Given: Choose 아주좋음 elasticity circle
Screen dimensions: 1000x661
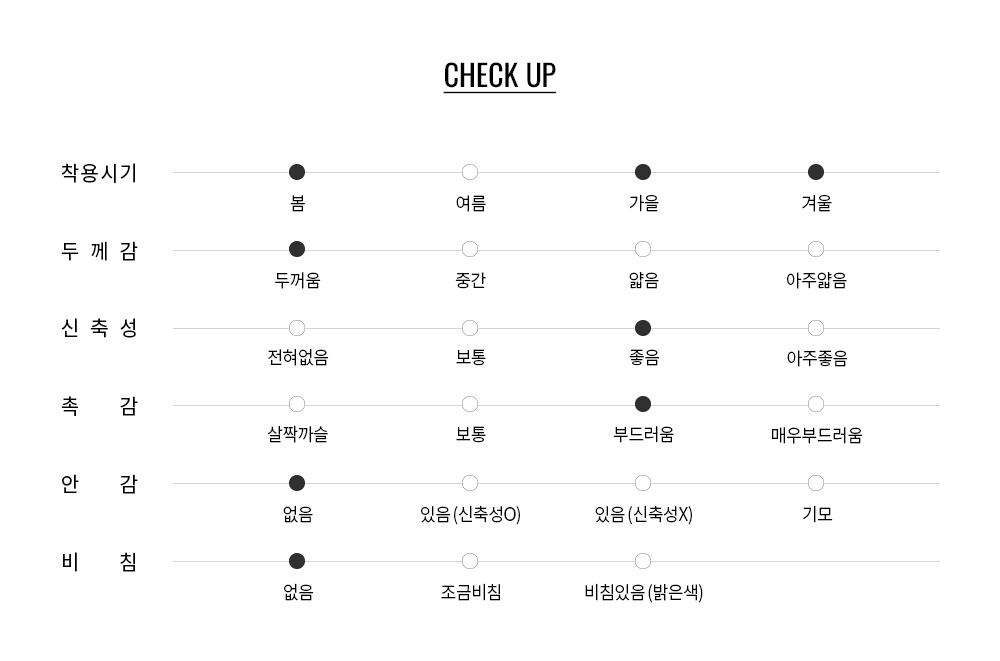Looking at the screenshot, I should pyautogui.click(x=816, y=328).
